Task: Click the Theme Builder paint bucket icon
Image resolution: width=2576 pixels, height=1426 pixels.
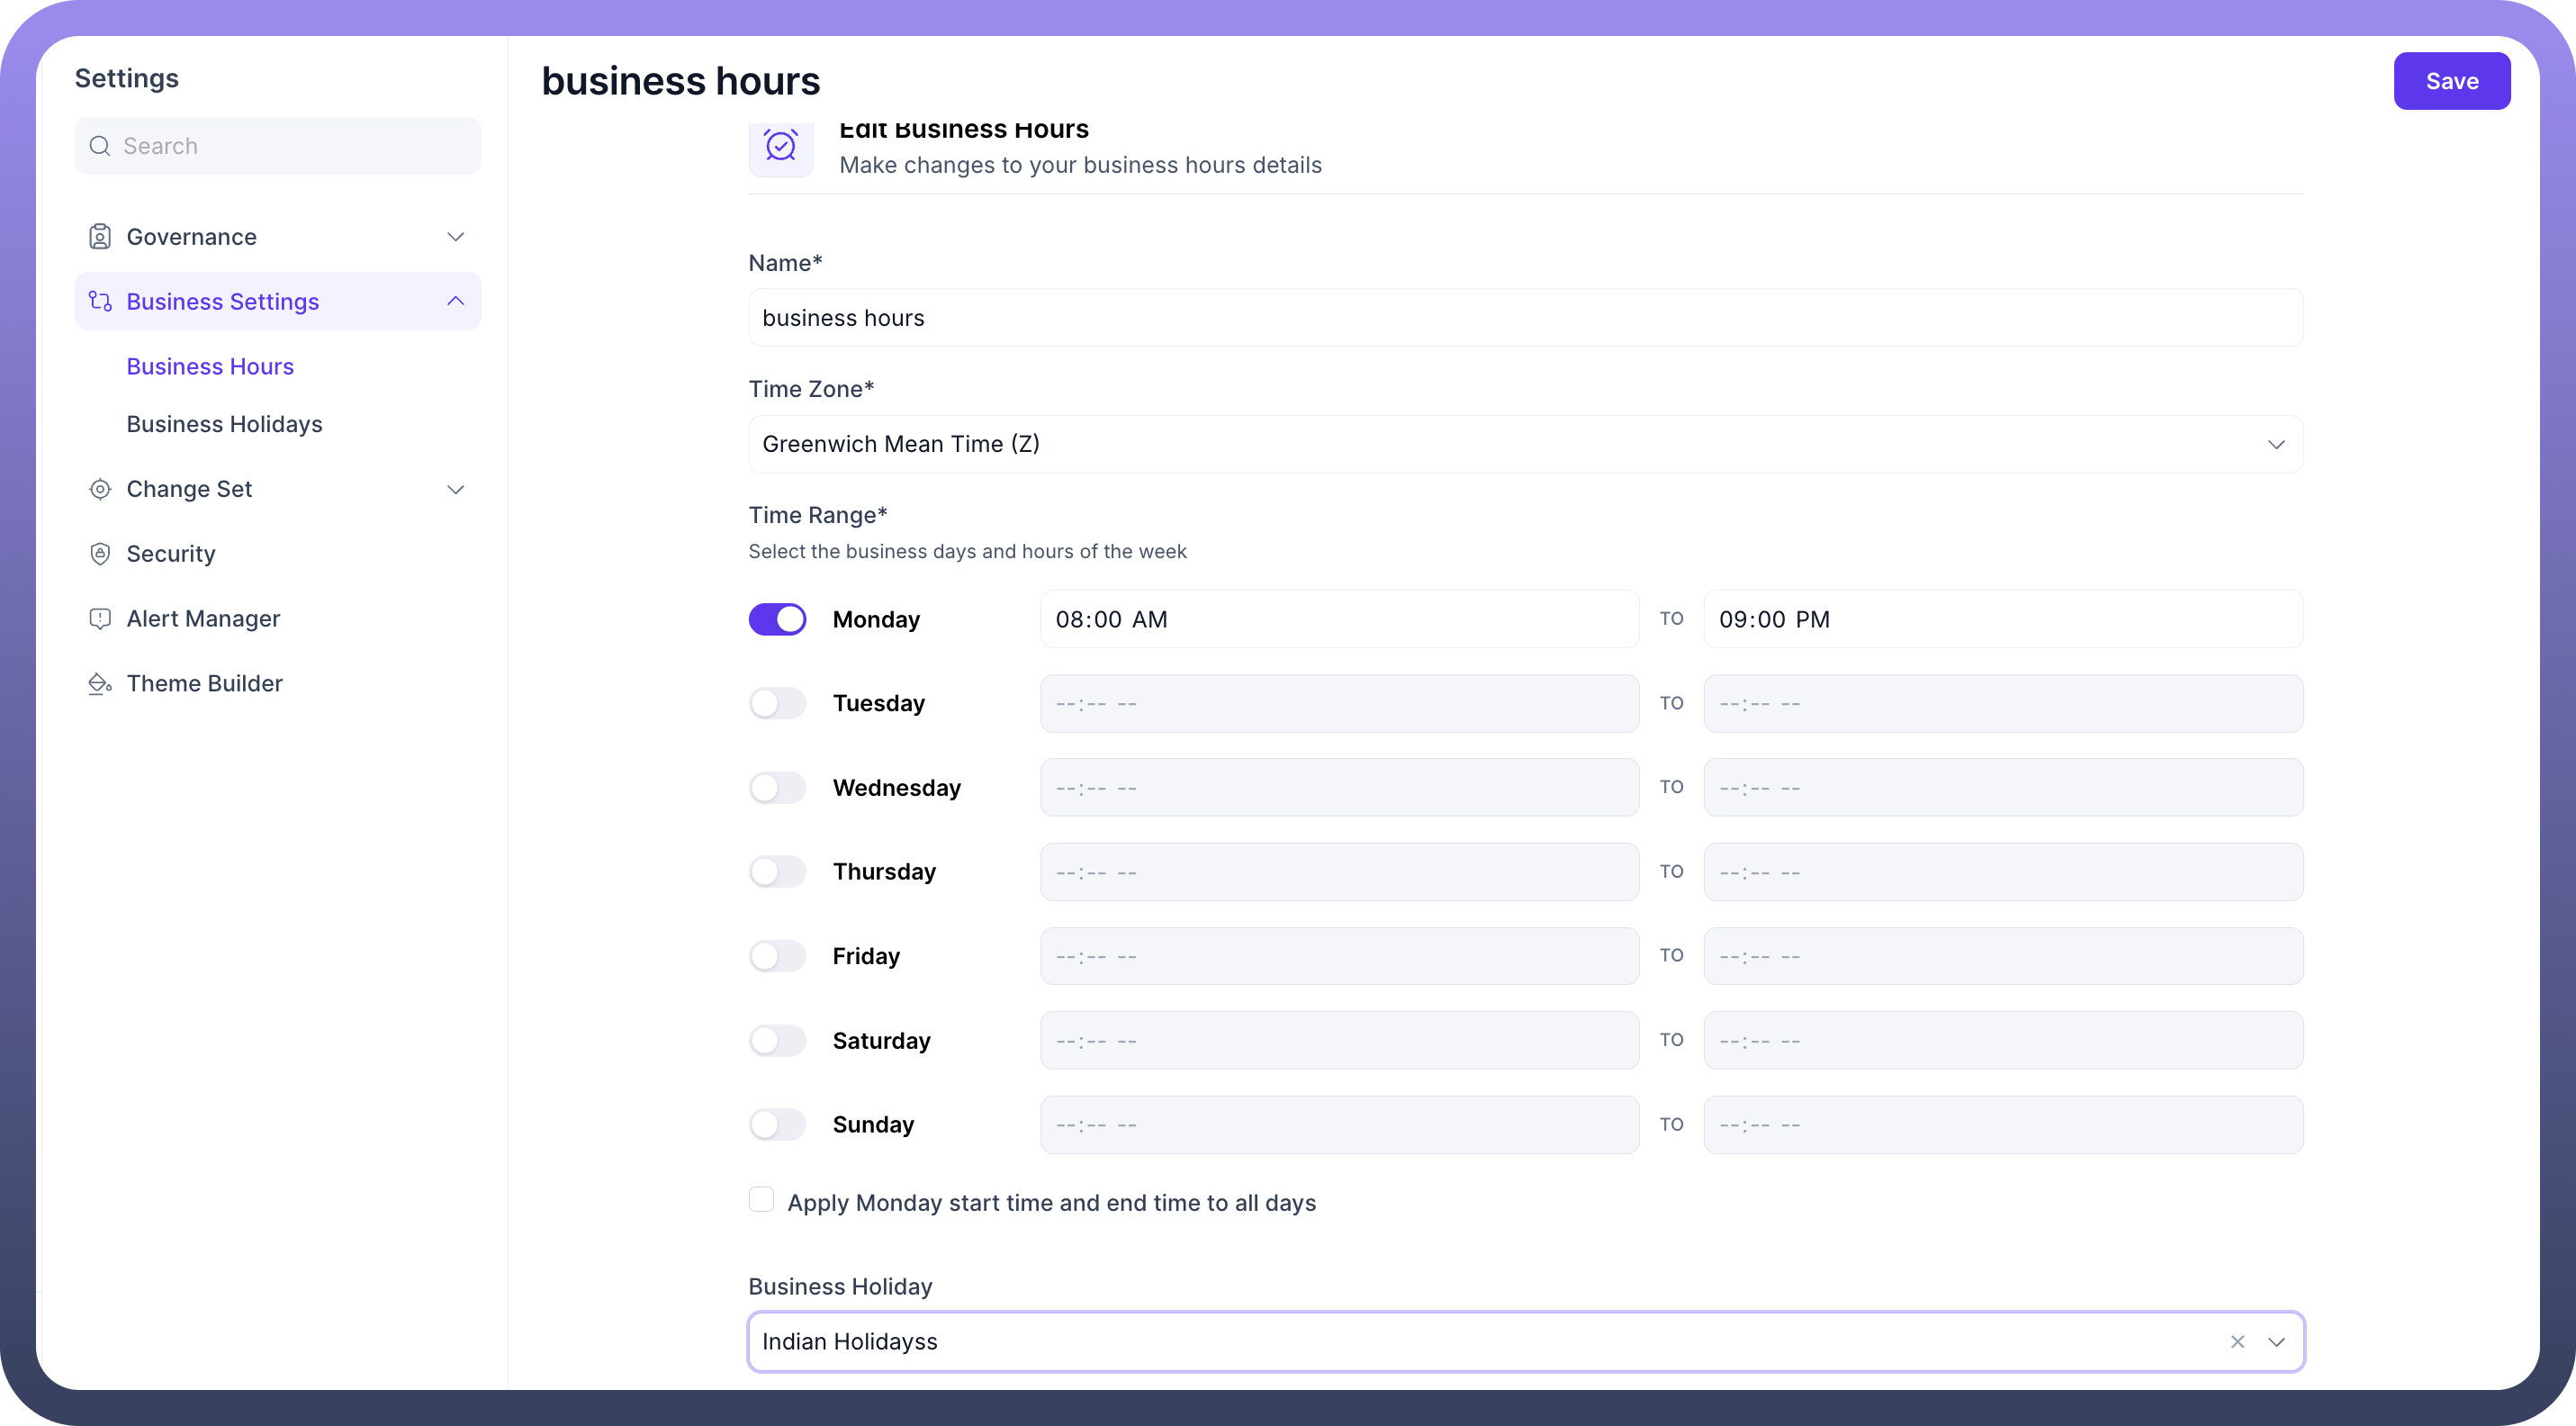Action: point(100,684)
